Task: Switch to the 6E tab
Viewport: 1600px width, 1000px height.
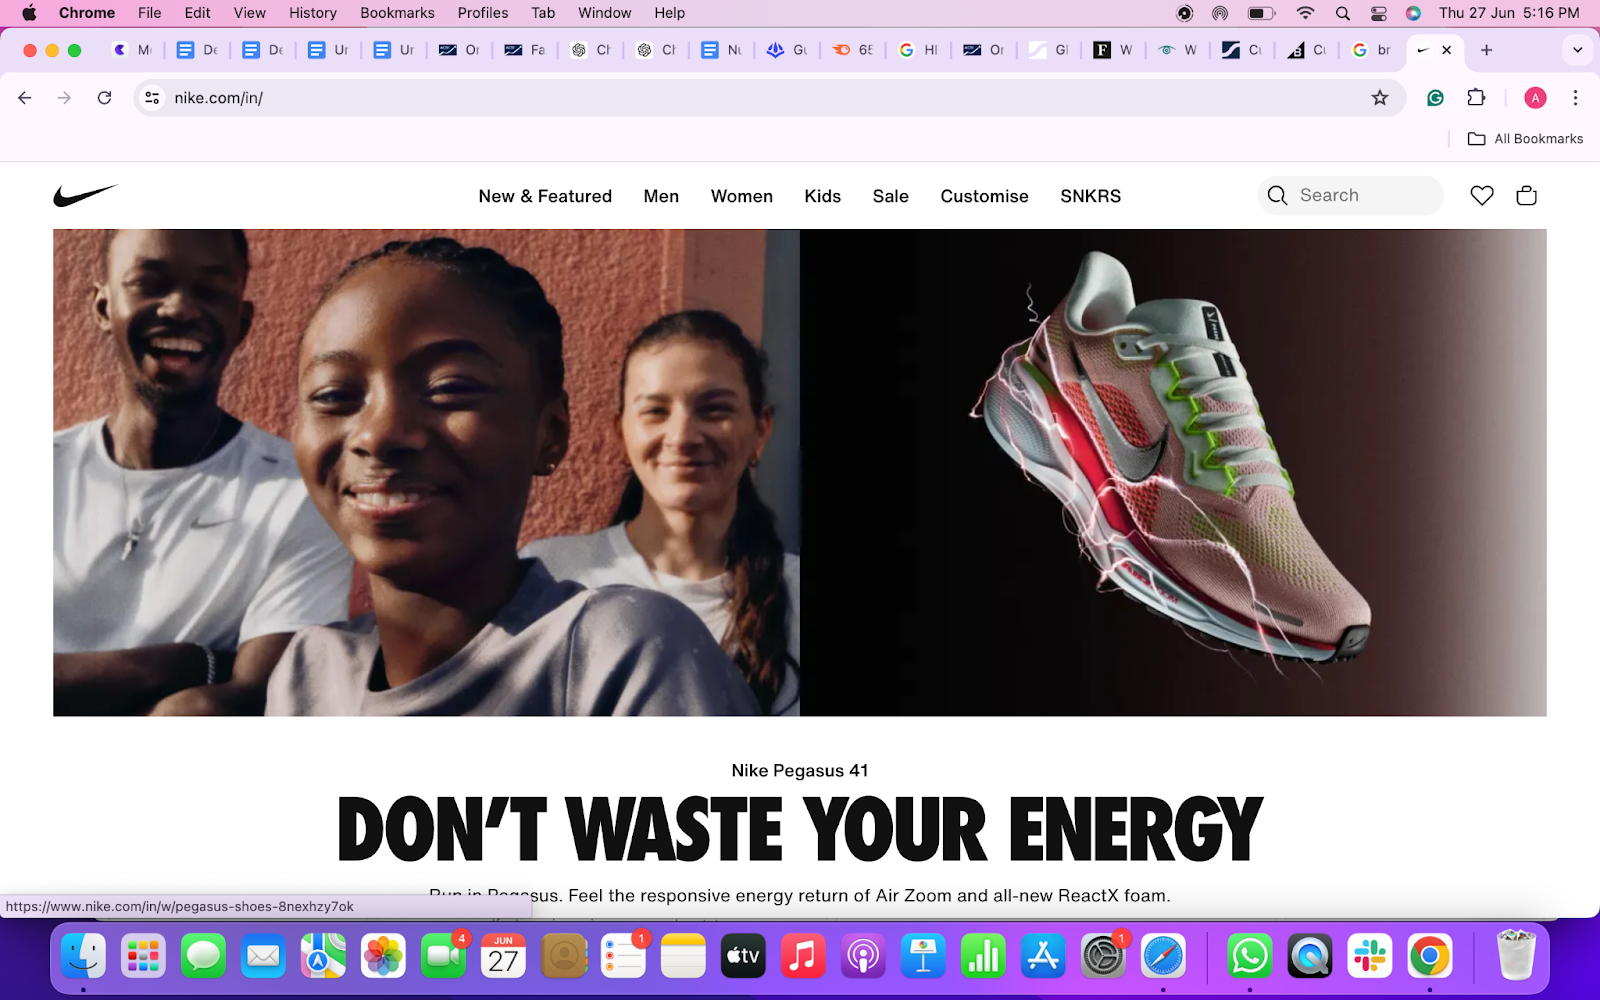Action: (853, 50)
